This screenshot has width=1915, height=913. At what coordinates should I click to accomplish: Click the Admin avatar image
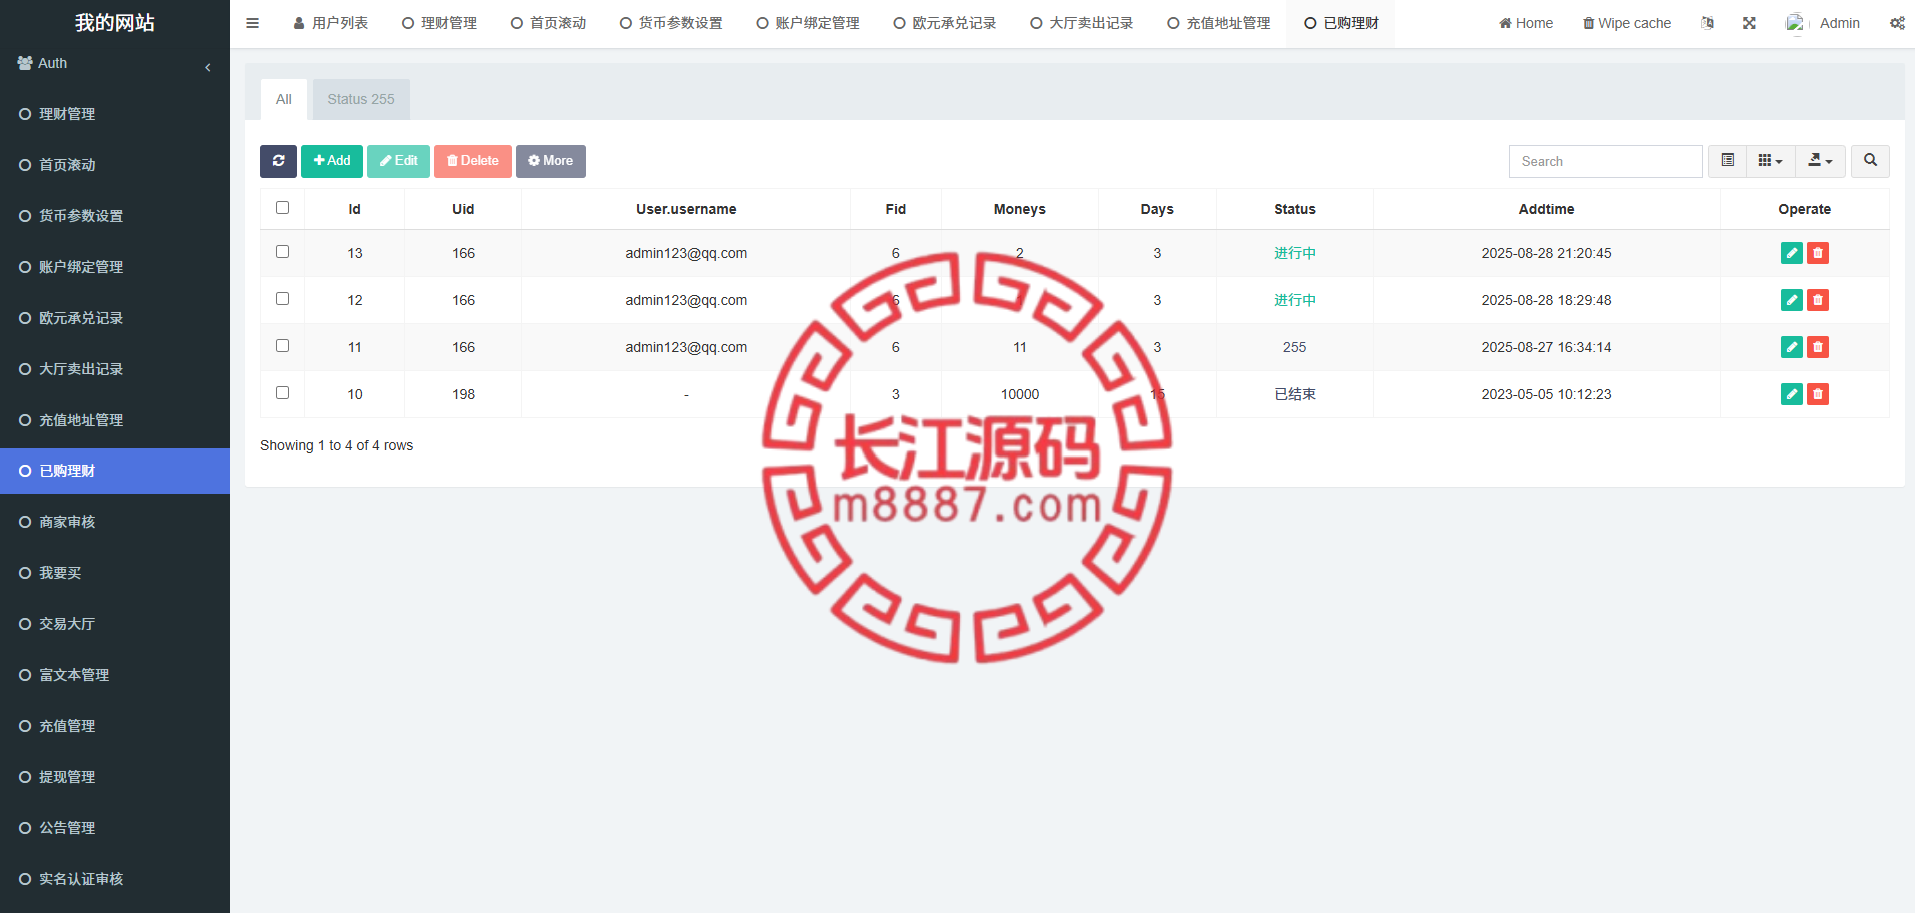pos(1796,23)
